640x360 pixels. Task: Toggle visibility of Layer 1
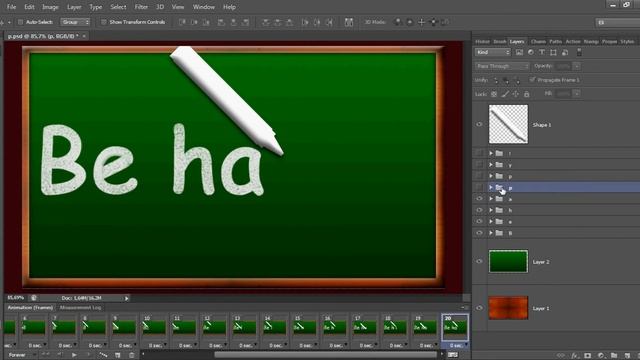(479, 308)
